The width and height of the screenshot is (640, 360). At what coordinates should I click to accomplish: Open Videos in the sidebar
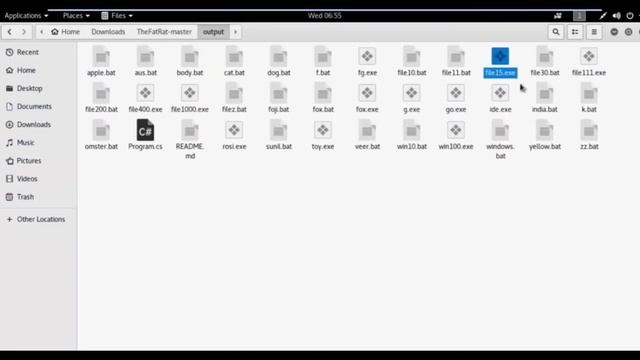point(38,179)
